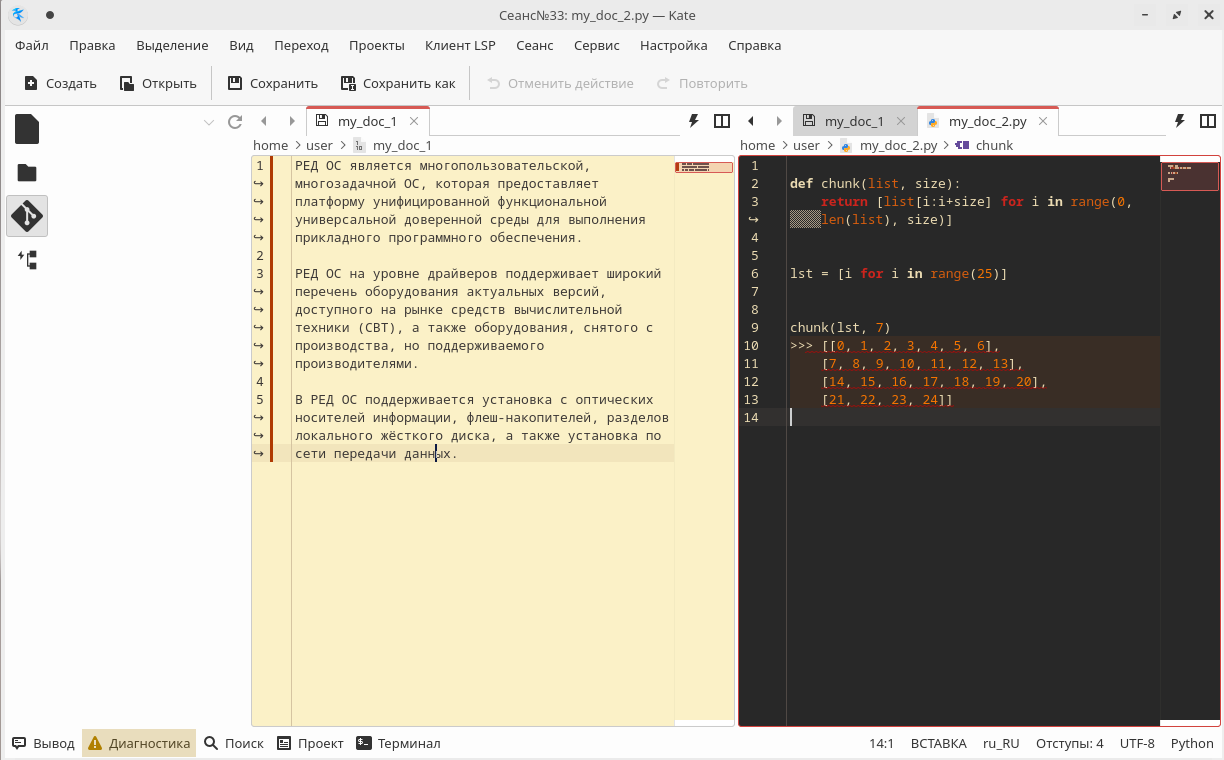Toggle the Terminal bottom panel
The height and width of the screenshot is (760, 1224).
tap(398, 743)
